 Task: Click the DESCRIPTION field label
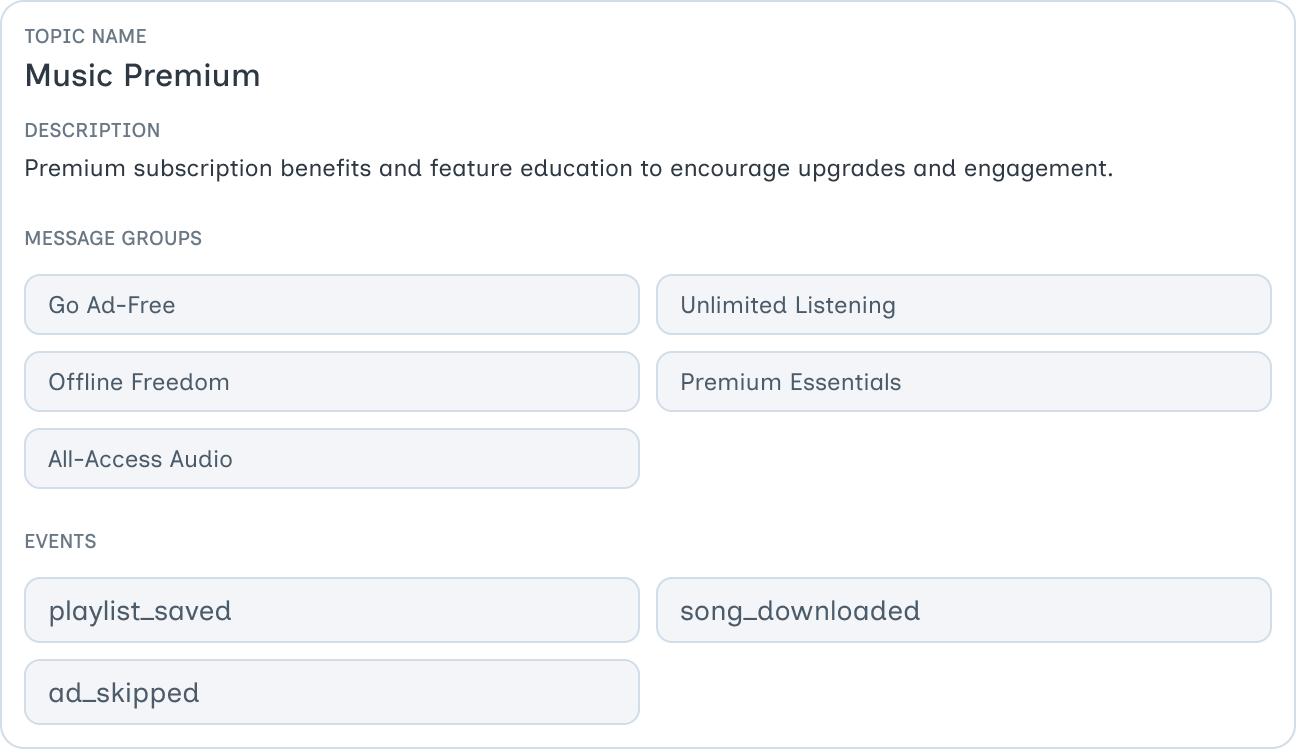92,131
